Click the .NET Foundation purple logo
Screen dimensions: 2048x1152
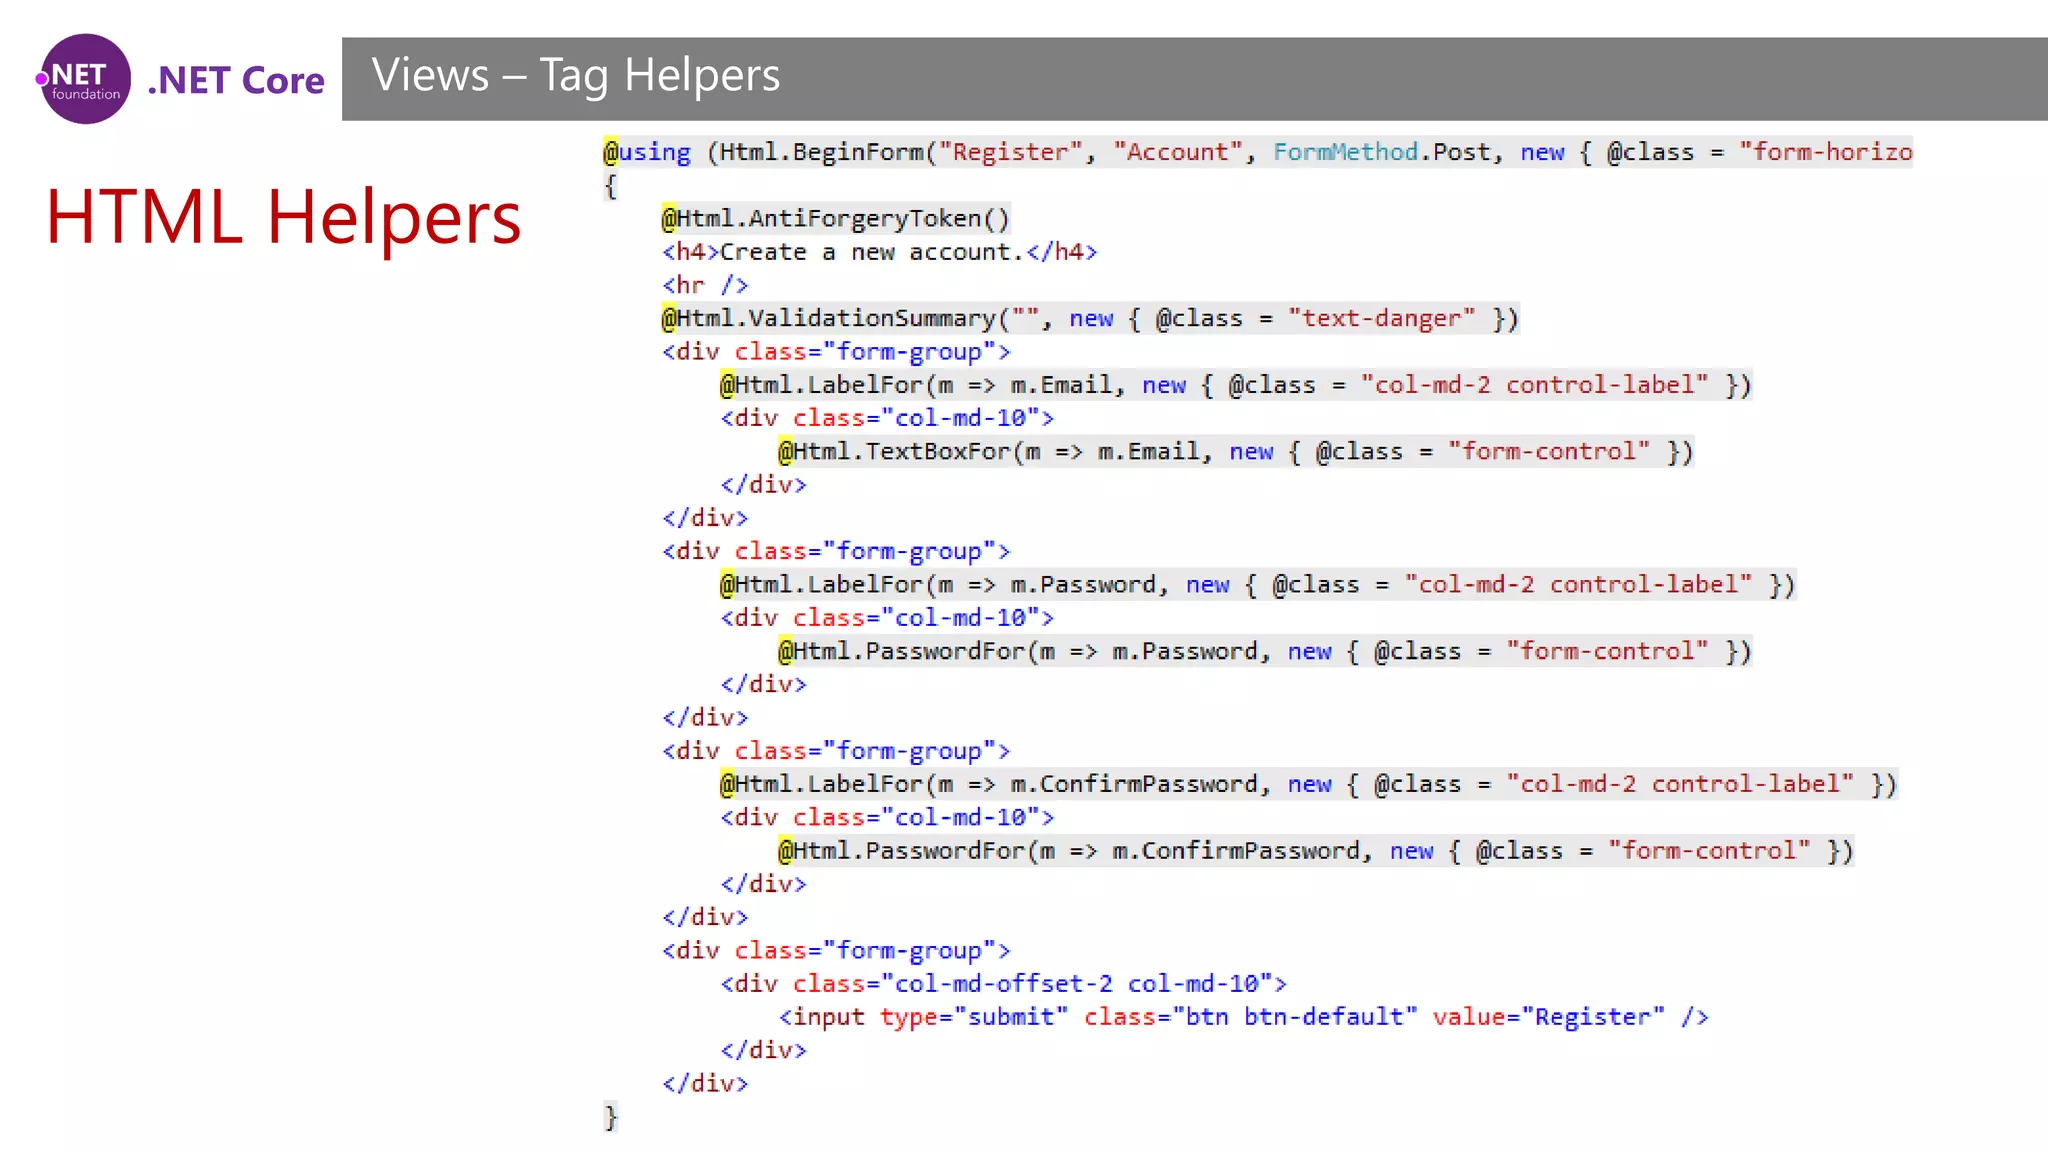point(84,79)
